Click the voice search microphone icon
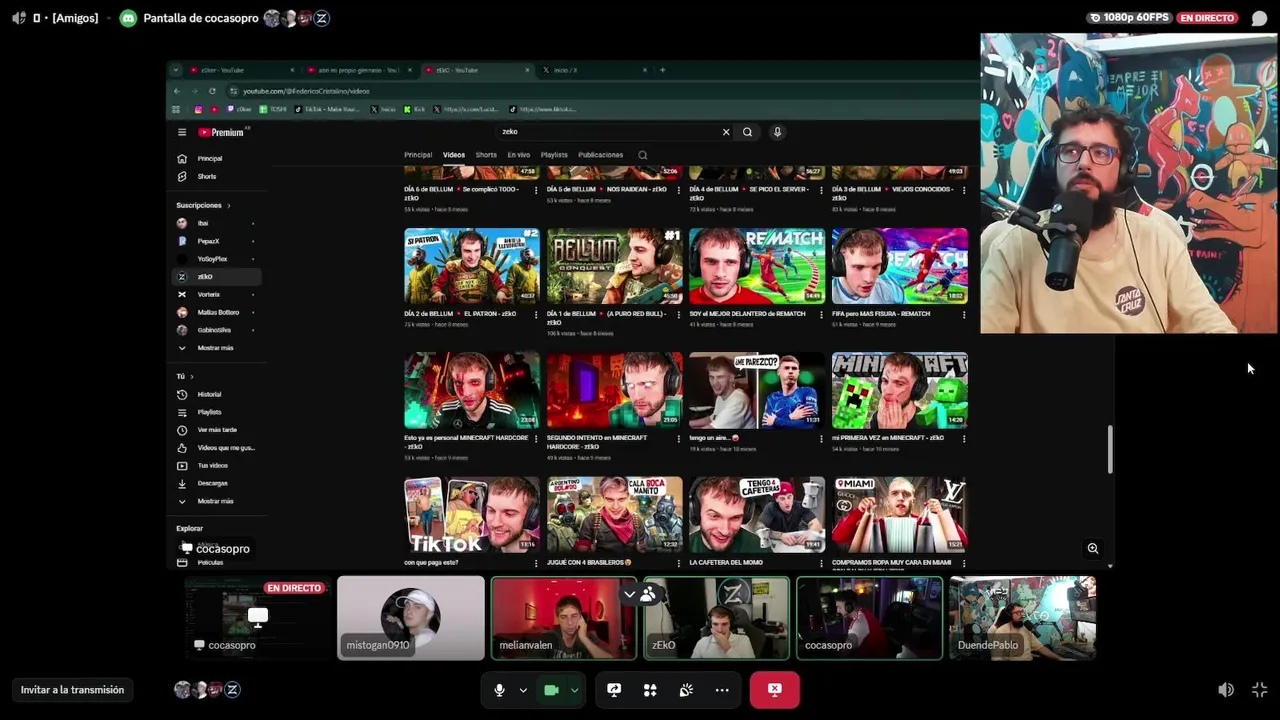 (x=777, y=132)
